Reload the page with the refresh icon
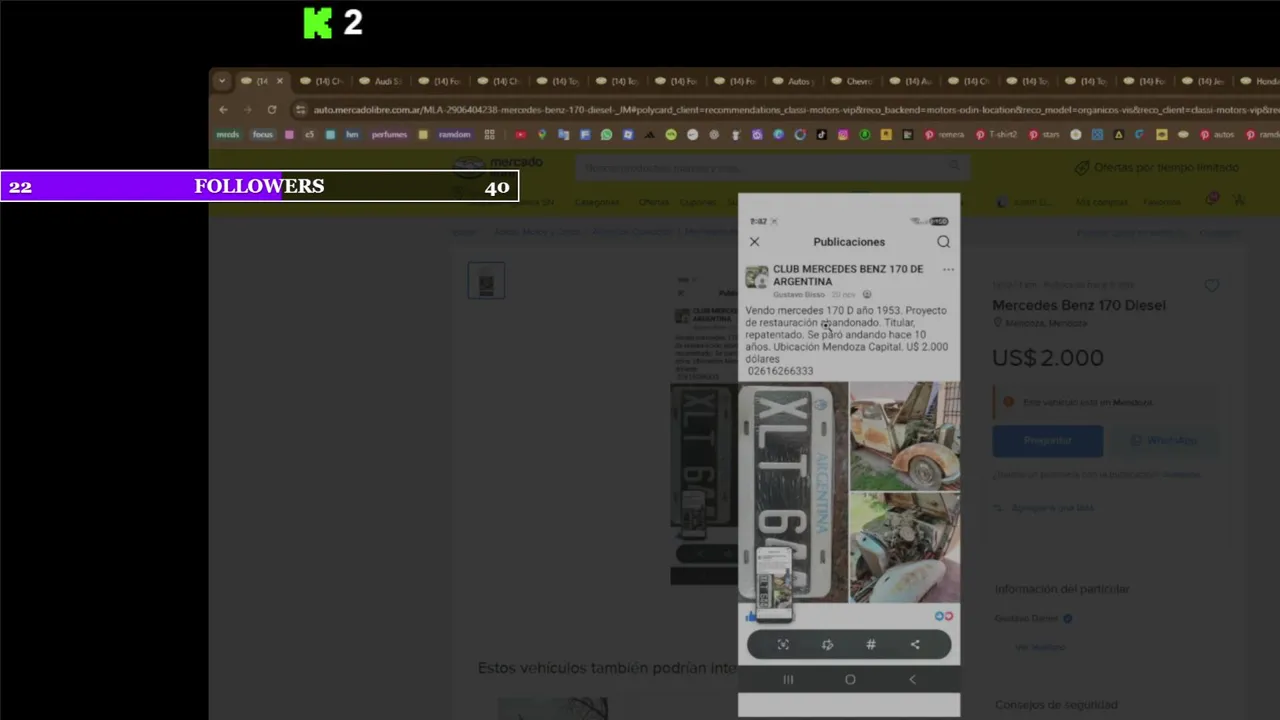 click(x=271, y=110)
